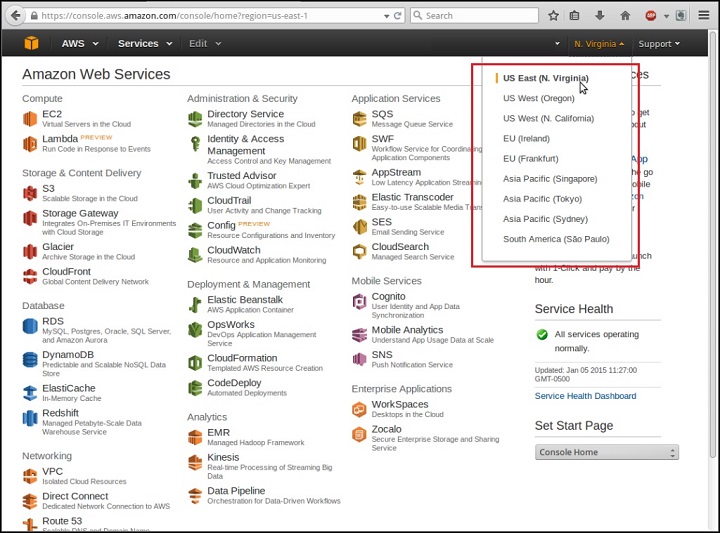Click the browser bookmark star icon
This screenshot has width=720, height=533.
pos(553,16)
